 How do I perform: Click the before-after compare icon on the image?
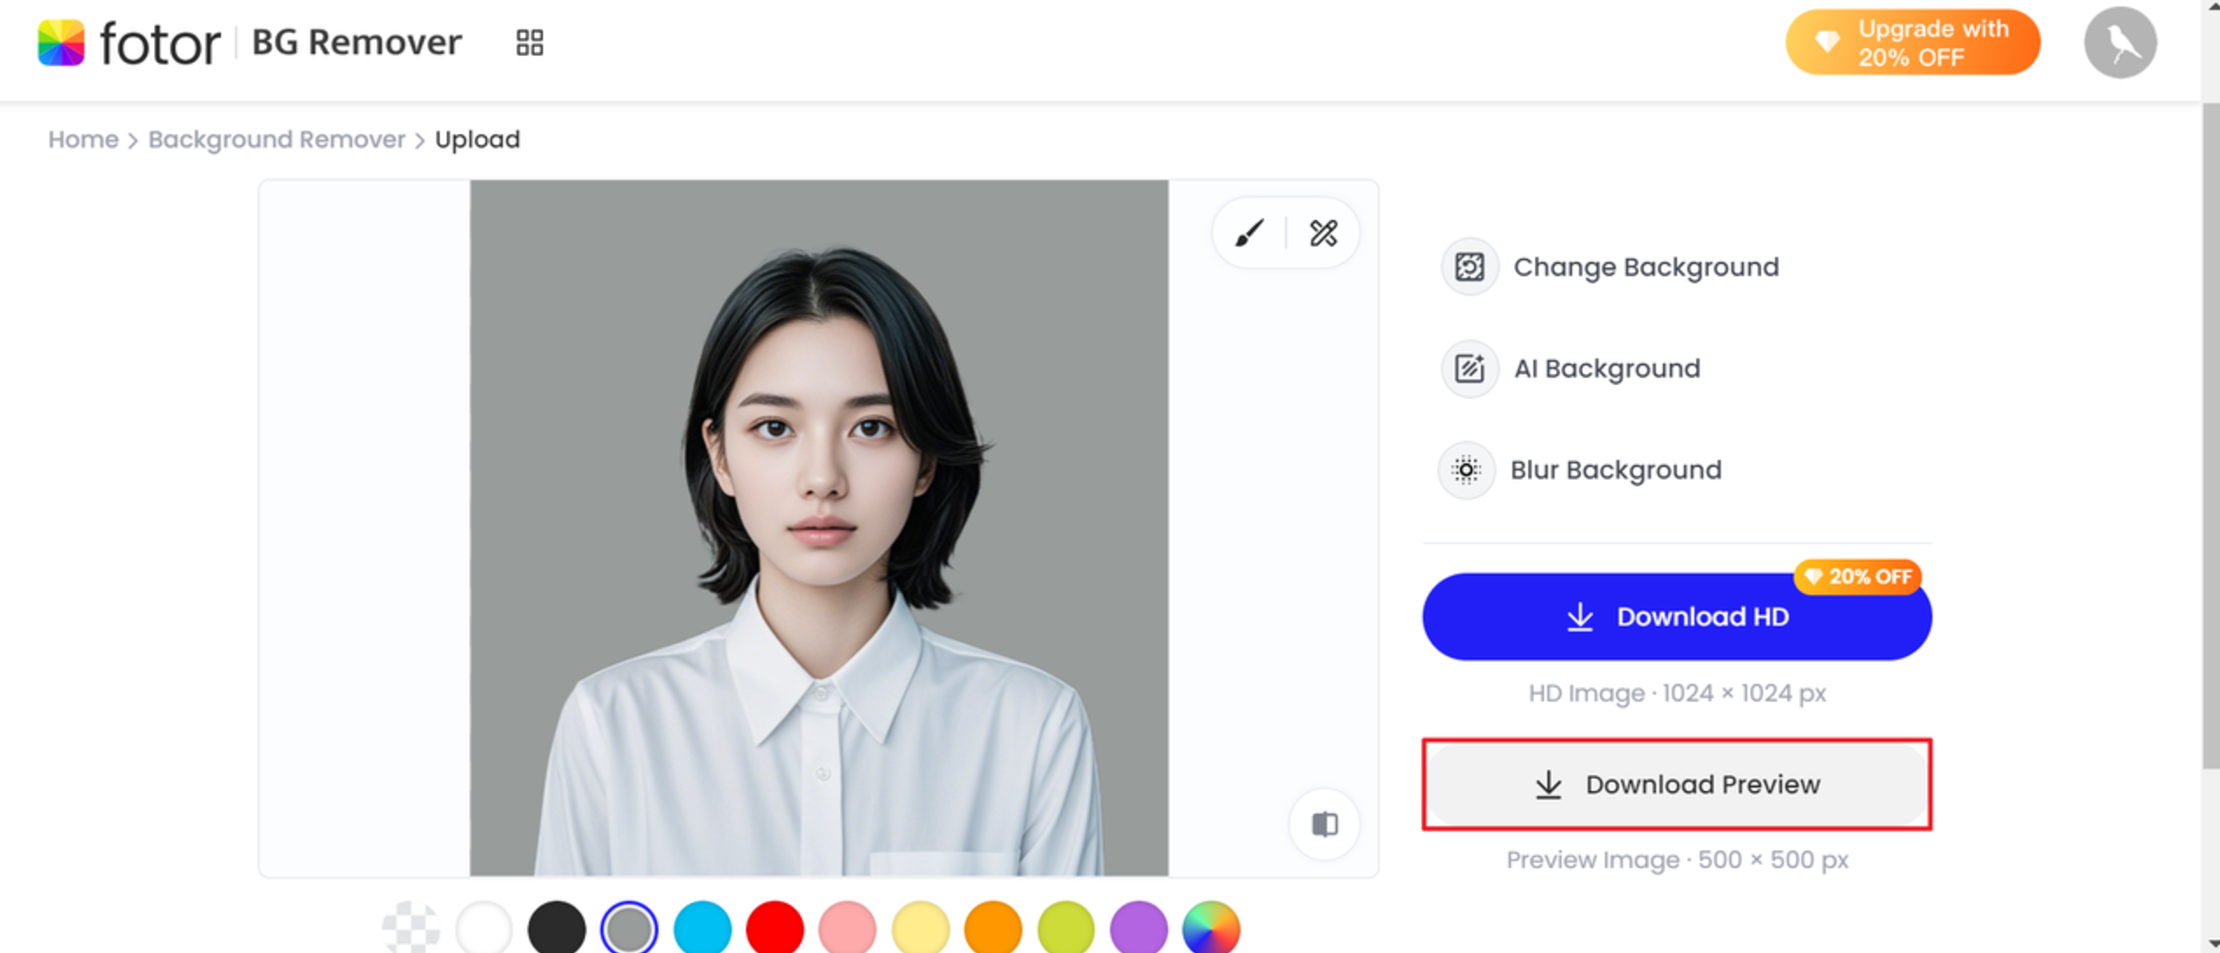[1324, 823]
